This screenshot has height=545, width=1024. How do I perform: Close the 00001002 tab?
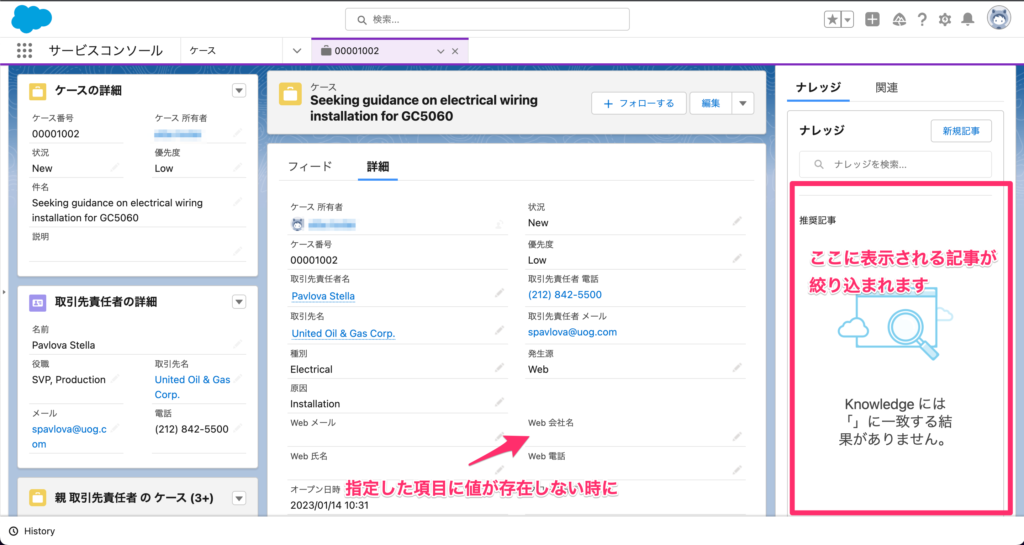point(455,51)
